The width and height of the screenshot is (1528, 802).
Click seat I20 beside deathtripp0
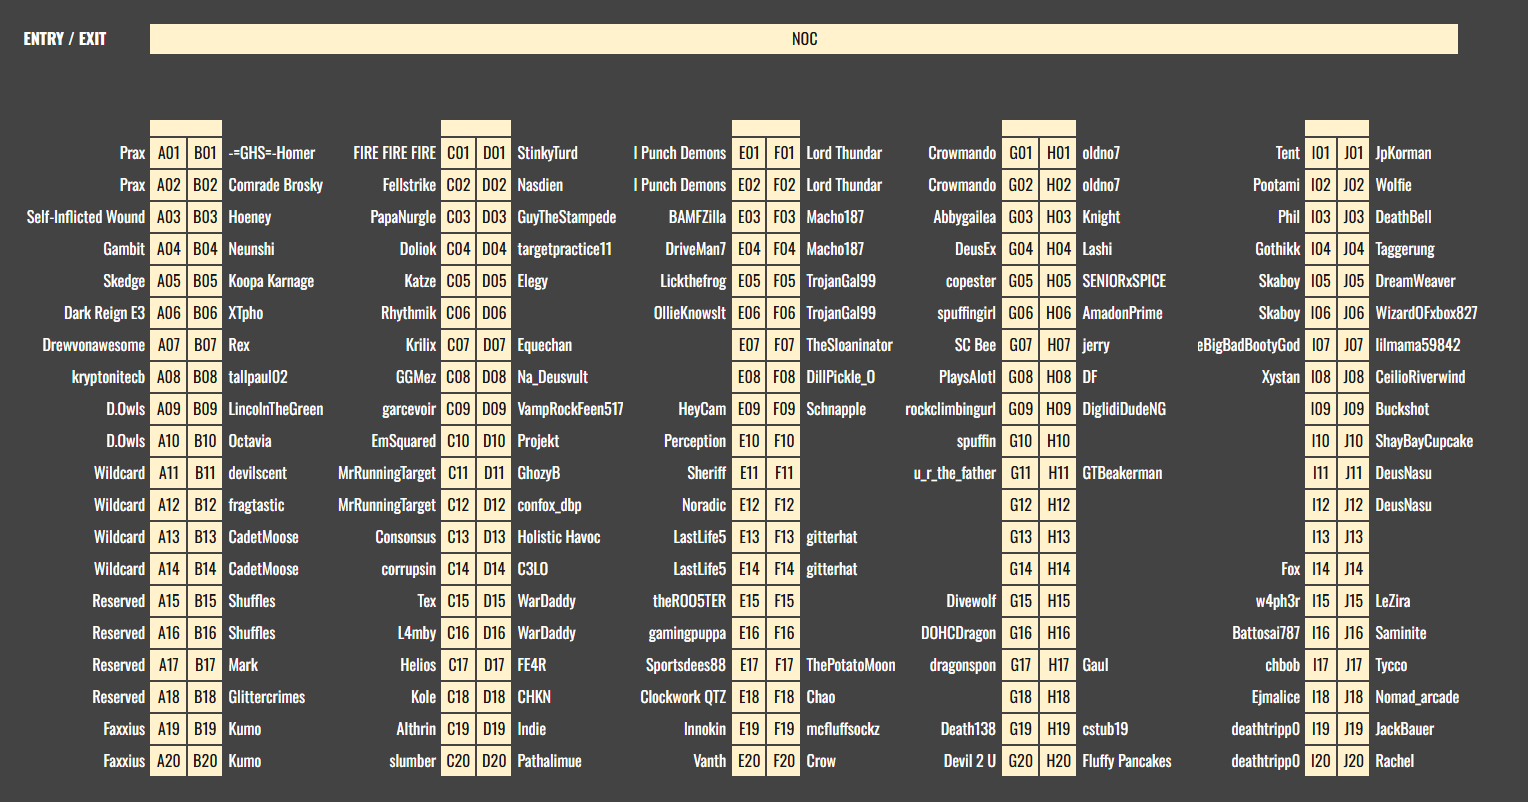coord(1321,761)
